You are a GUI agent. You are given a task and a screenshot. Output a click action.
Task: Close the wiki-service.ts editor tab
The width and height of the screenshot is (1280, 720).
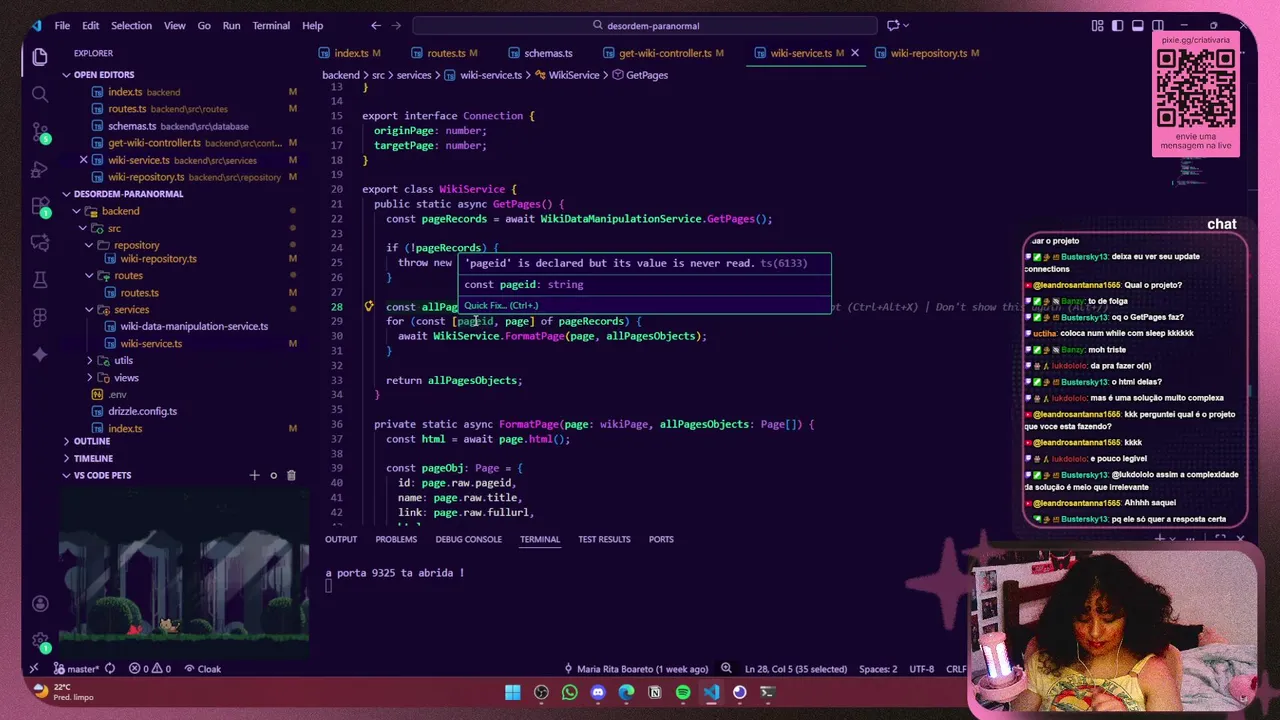point(855,53)
